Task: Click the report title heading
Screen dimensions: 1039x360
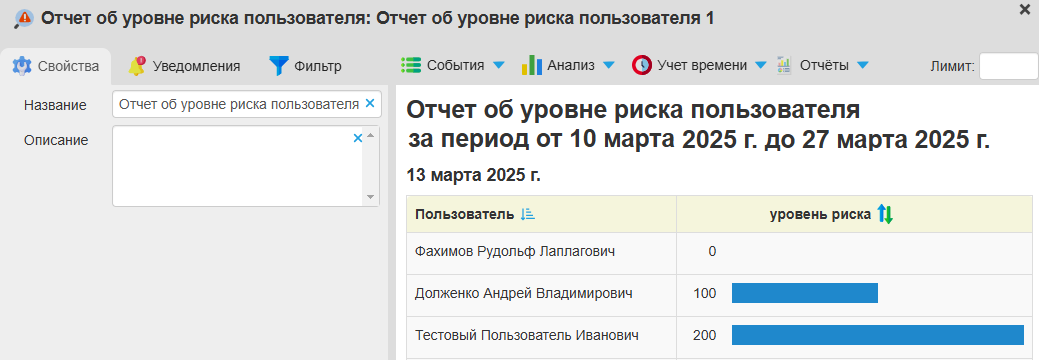Action: [x=698, y=125]
